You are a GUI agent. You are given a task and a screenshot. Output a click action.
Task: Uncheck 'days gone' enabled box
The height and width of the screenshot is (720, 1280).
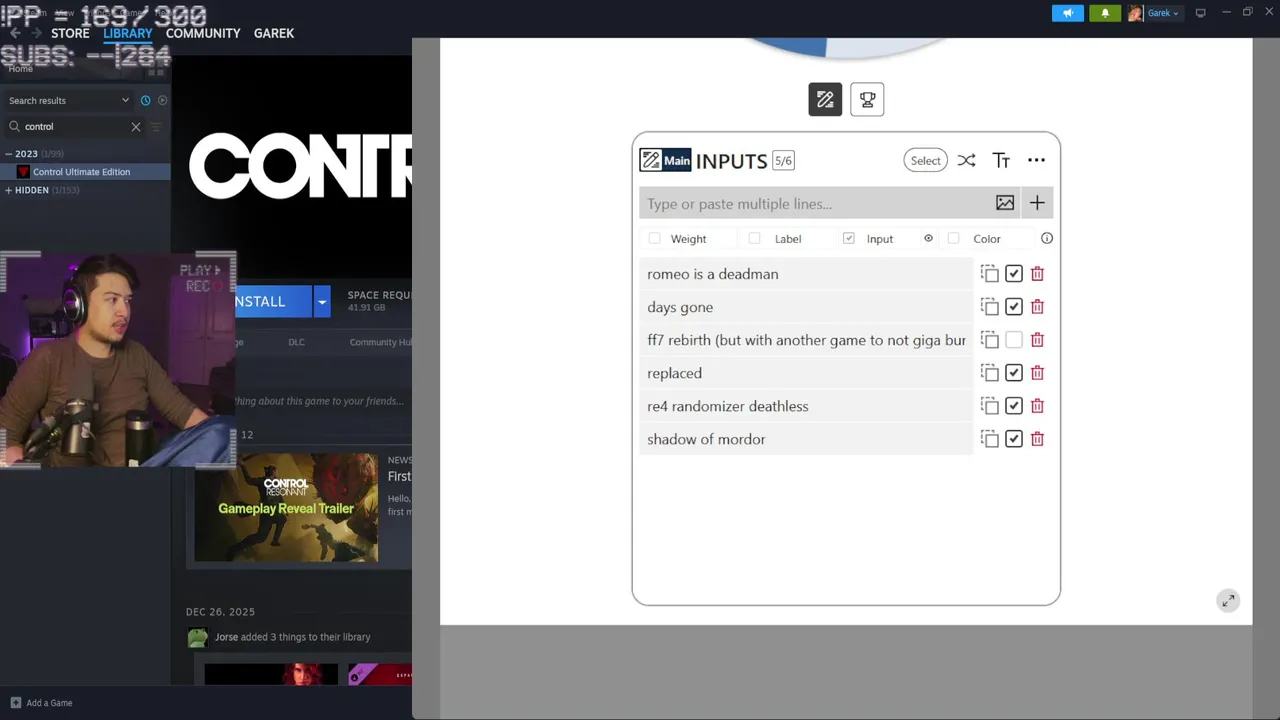tap(1014, 307)
